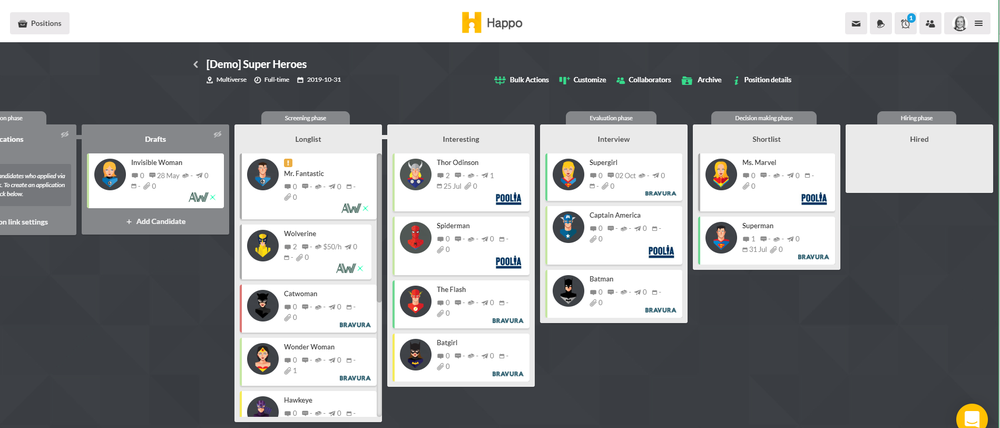
Task: Click Bravura logo on The Flash card
Action: point(508,321)
